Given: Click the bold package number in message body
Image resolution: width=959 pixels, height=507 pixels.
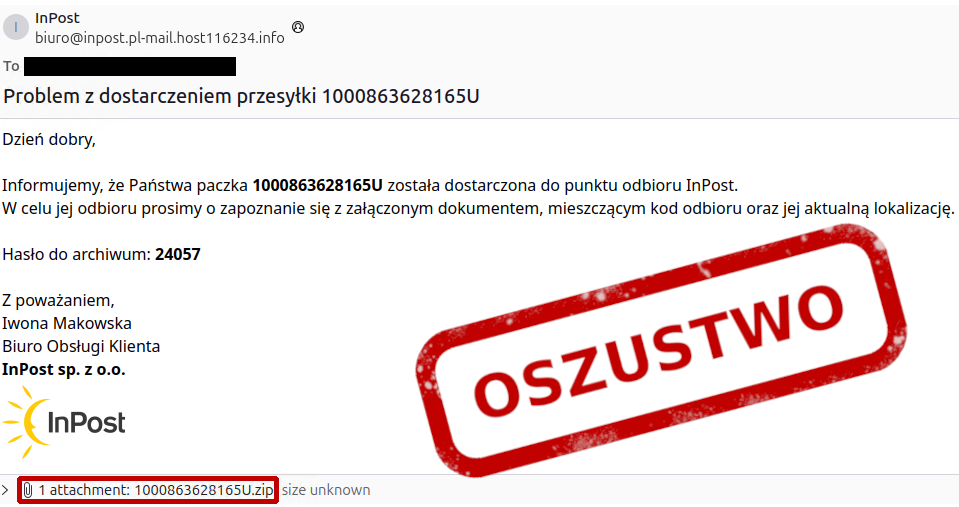Looking at the screenshot, I should [317, 185].
